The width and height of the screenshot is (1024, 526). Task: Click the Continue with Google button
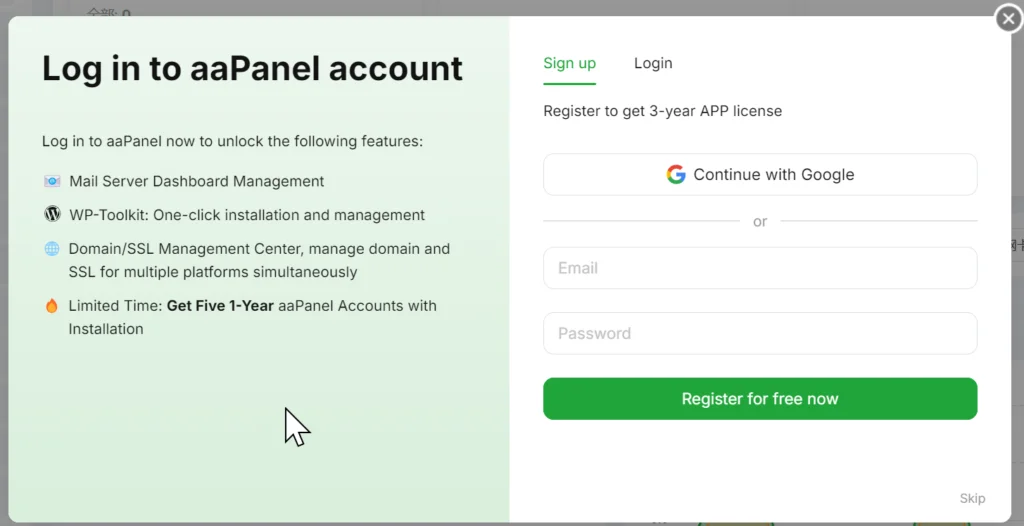pyautogui.click(x=760, y=174)
